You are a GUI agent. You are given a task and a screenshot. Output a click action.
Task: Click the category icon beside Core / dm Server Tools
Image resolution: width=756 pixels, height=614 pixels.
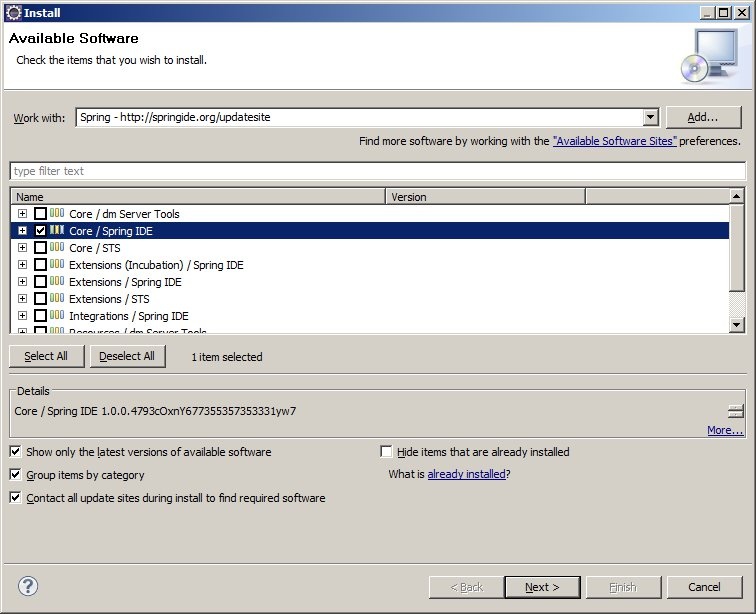57,214
